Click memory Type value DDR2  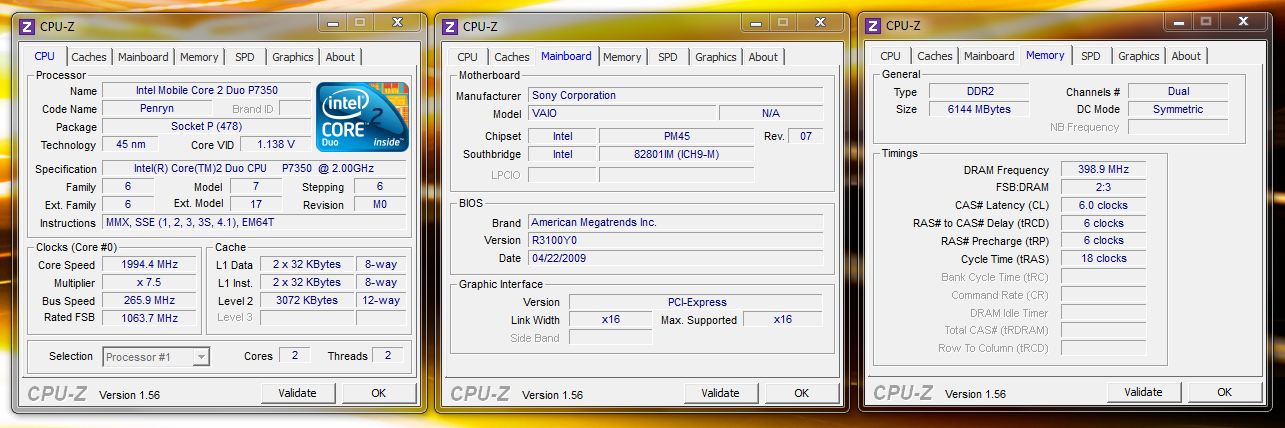[978, 91]
